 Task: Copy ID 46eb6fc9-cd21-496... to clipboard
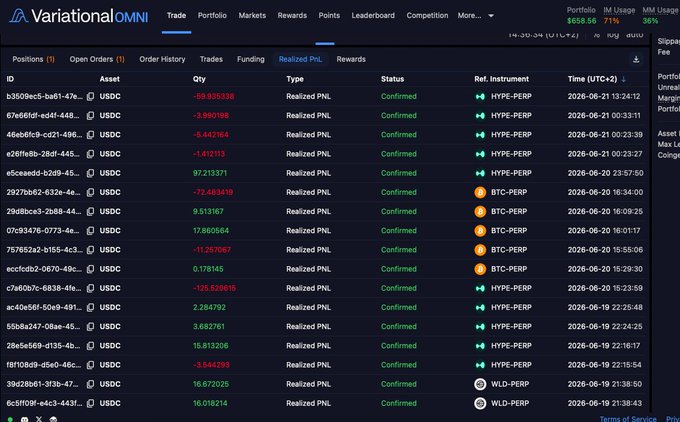click(90, 134)
